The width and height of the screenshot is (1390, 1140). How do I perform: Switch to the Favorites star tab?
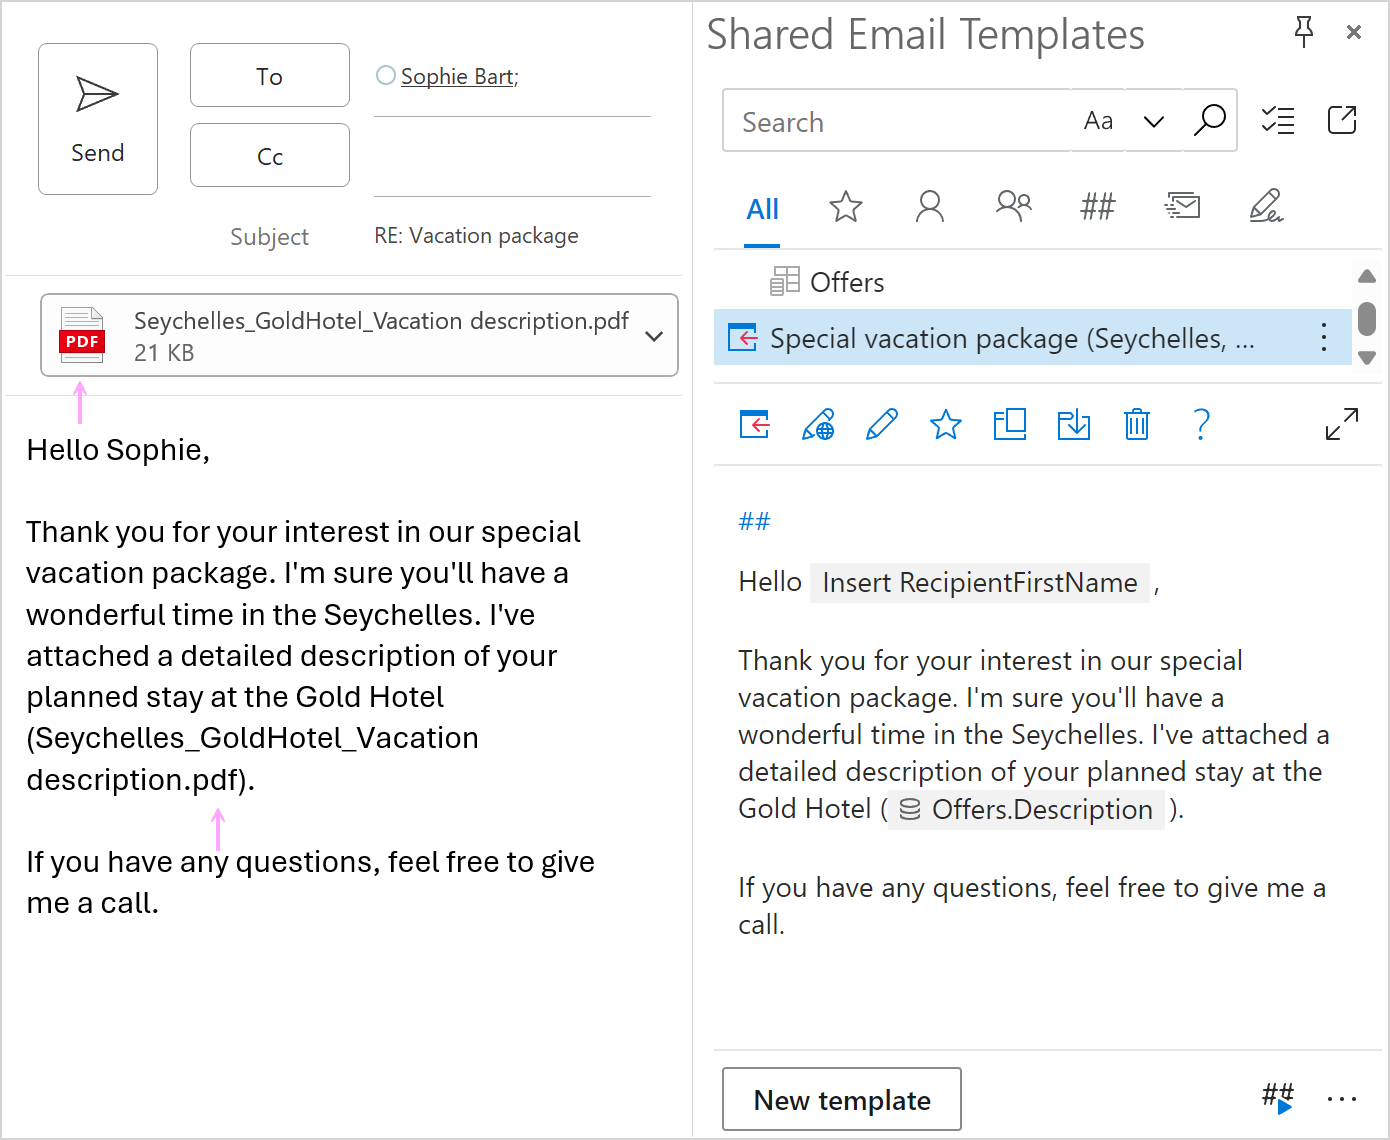(846, 206)
